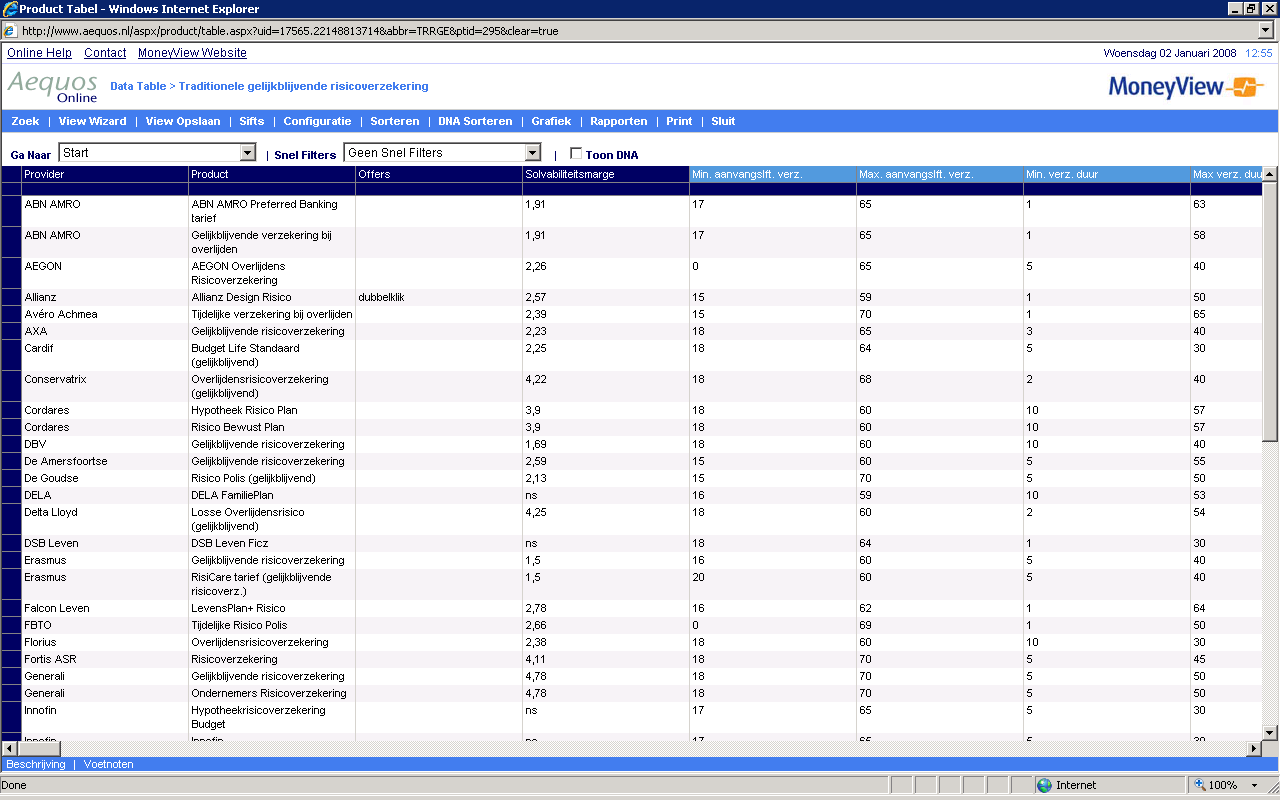This screenshot has height=800, width=1280.
Task: Click the vertical scrollbar thumb of the table
Action: click(1270, 312)
